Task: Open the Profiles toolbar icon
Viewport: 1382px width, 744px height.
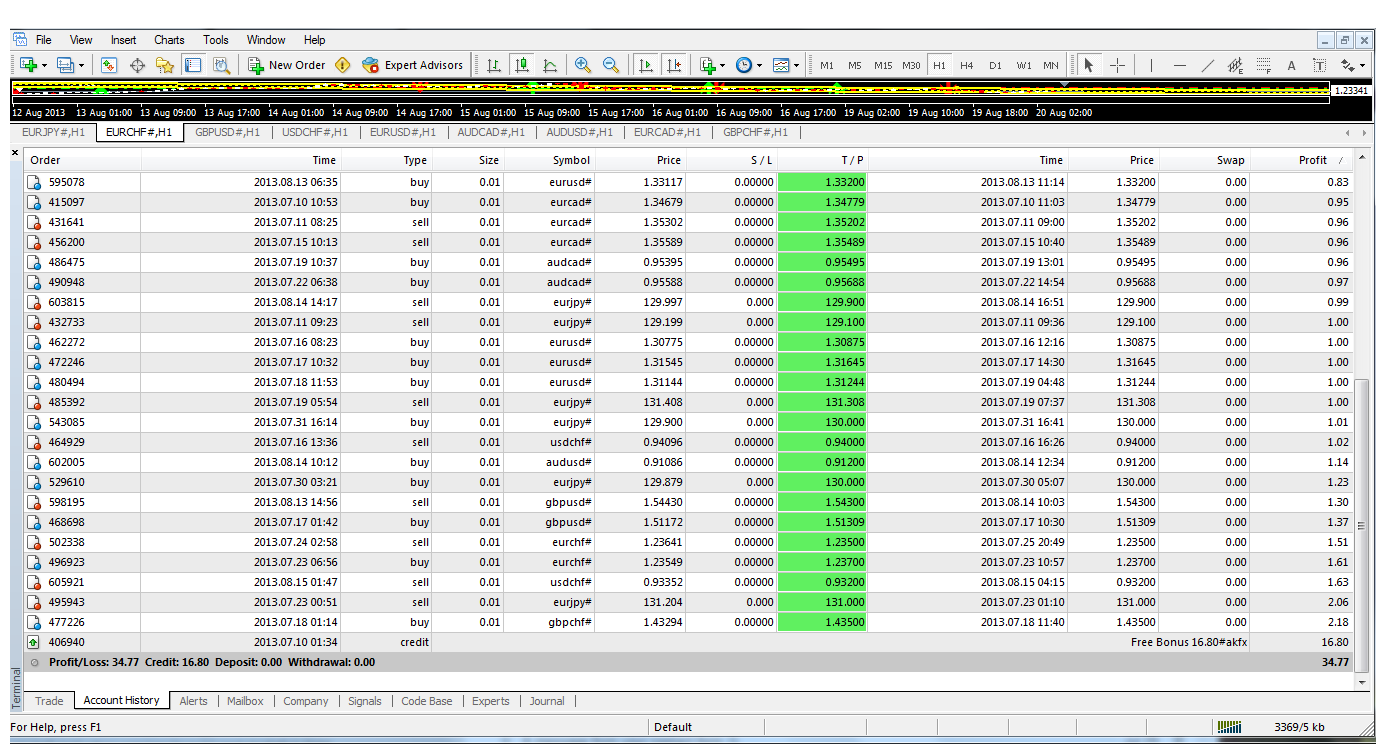Action: [x=66, y=65]
